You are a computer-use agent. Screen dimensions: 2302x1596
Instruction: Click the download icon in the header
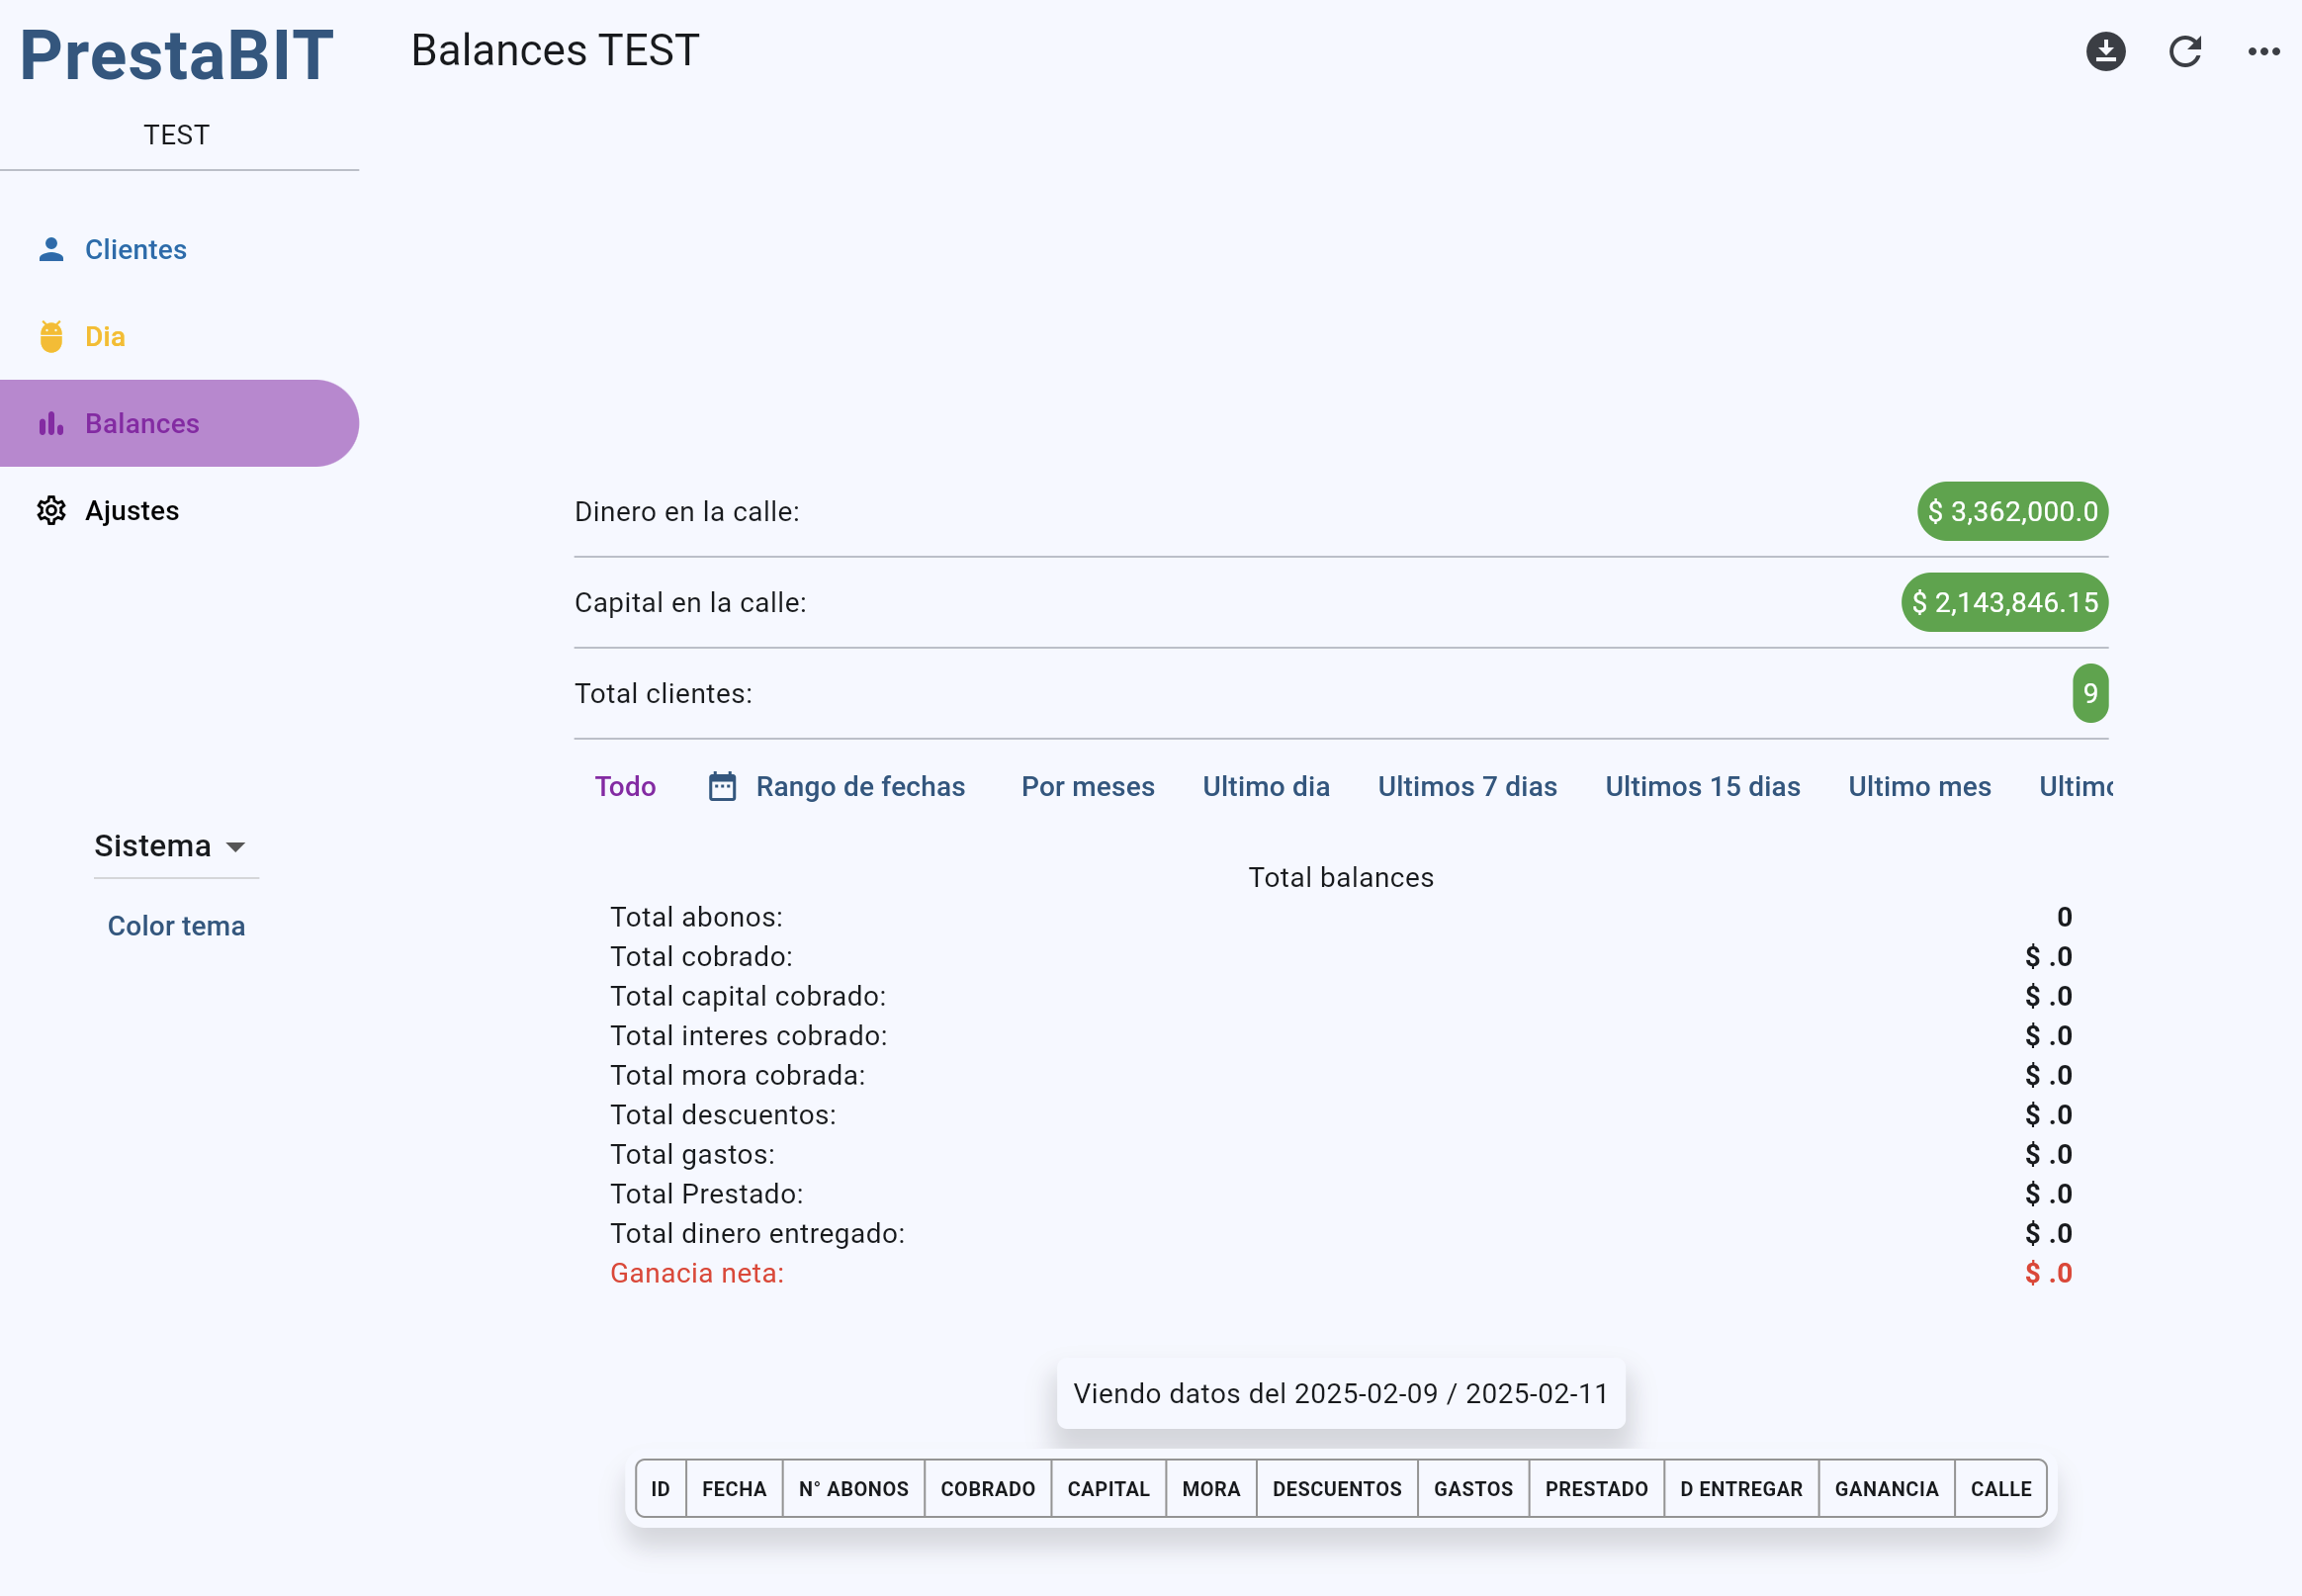[2105, 51]
